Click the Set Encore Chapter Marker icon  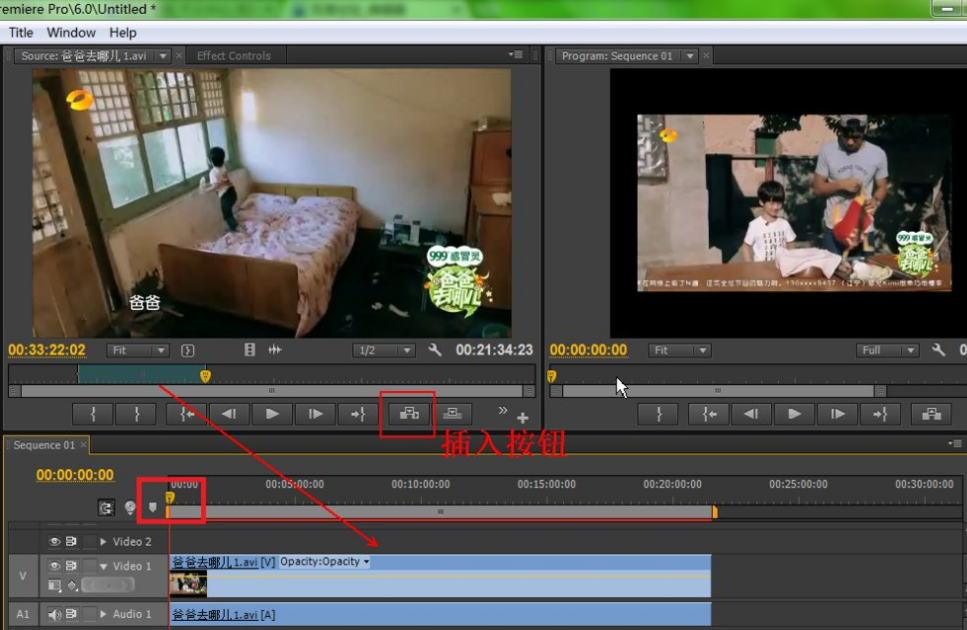130,507
